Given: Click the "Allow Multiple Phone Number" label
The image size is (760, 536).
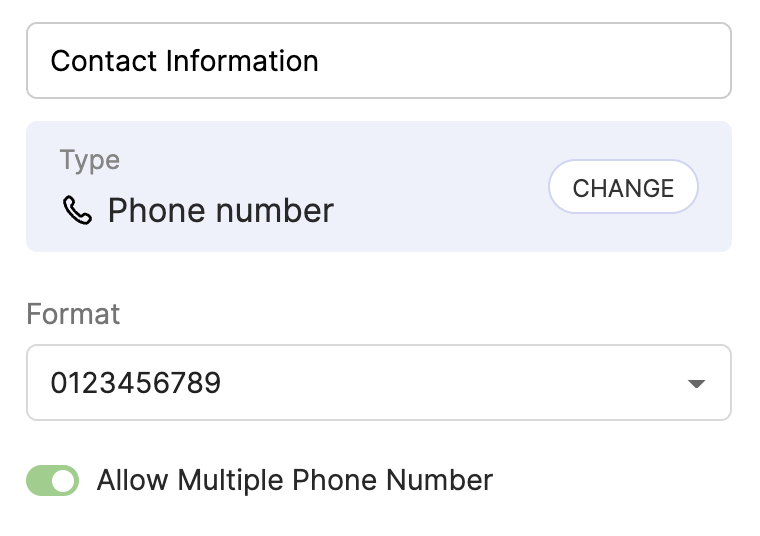Looking at the screenshot, I should tap(294, 480).
